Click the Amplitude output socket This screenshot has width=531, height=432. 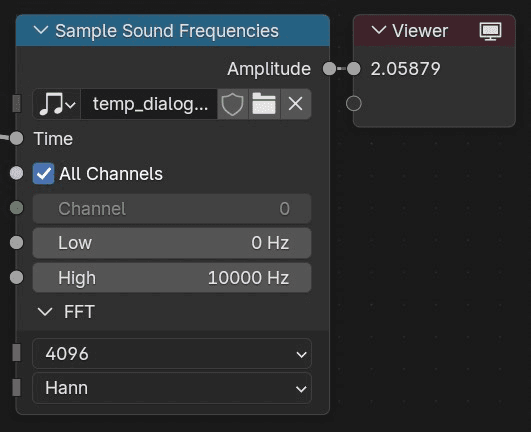pyautogui.click(x=329, y=69)
